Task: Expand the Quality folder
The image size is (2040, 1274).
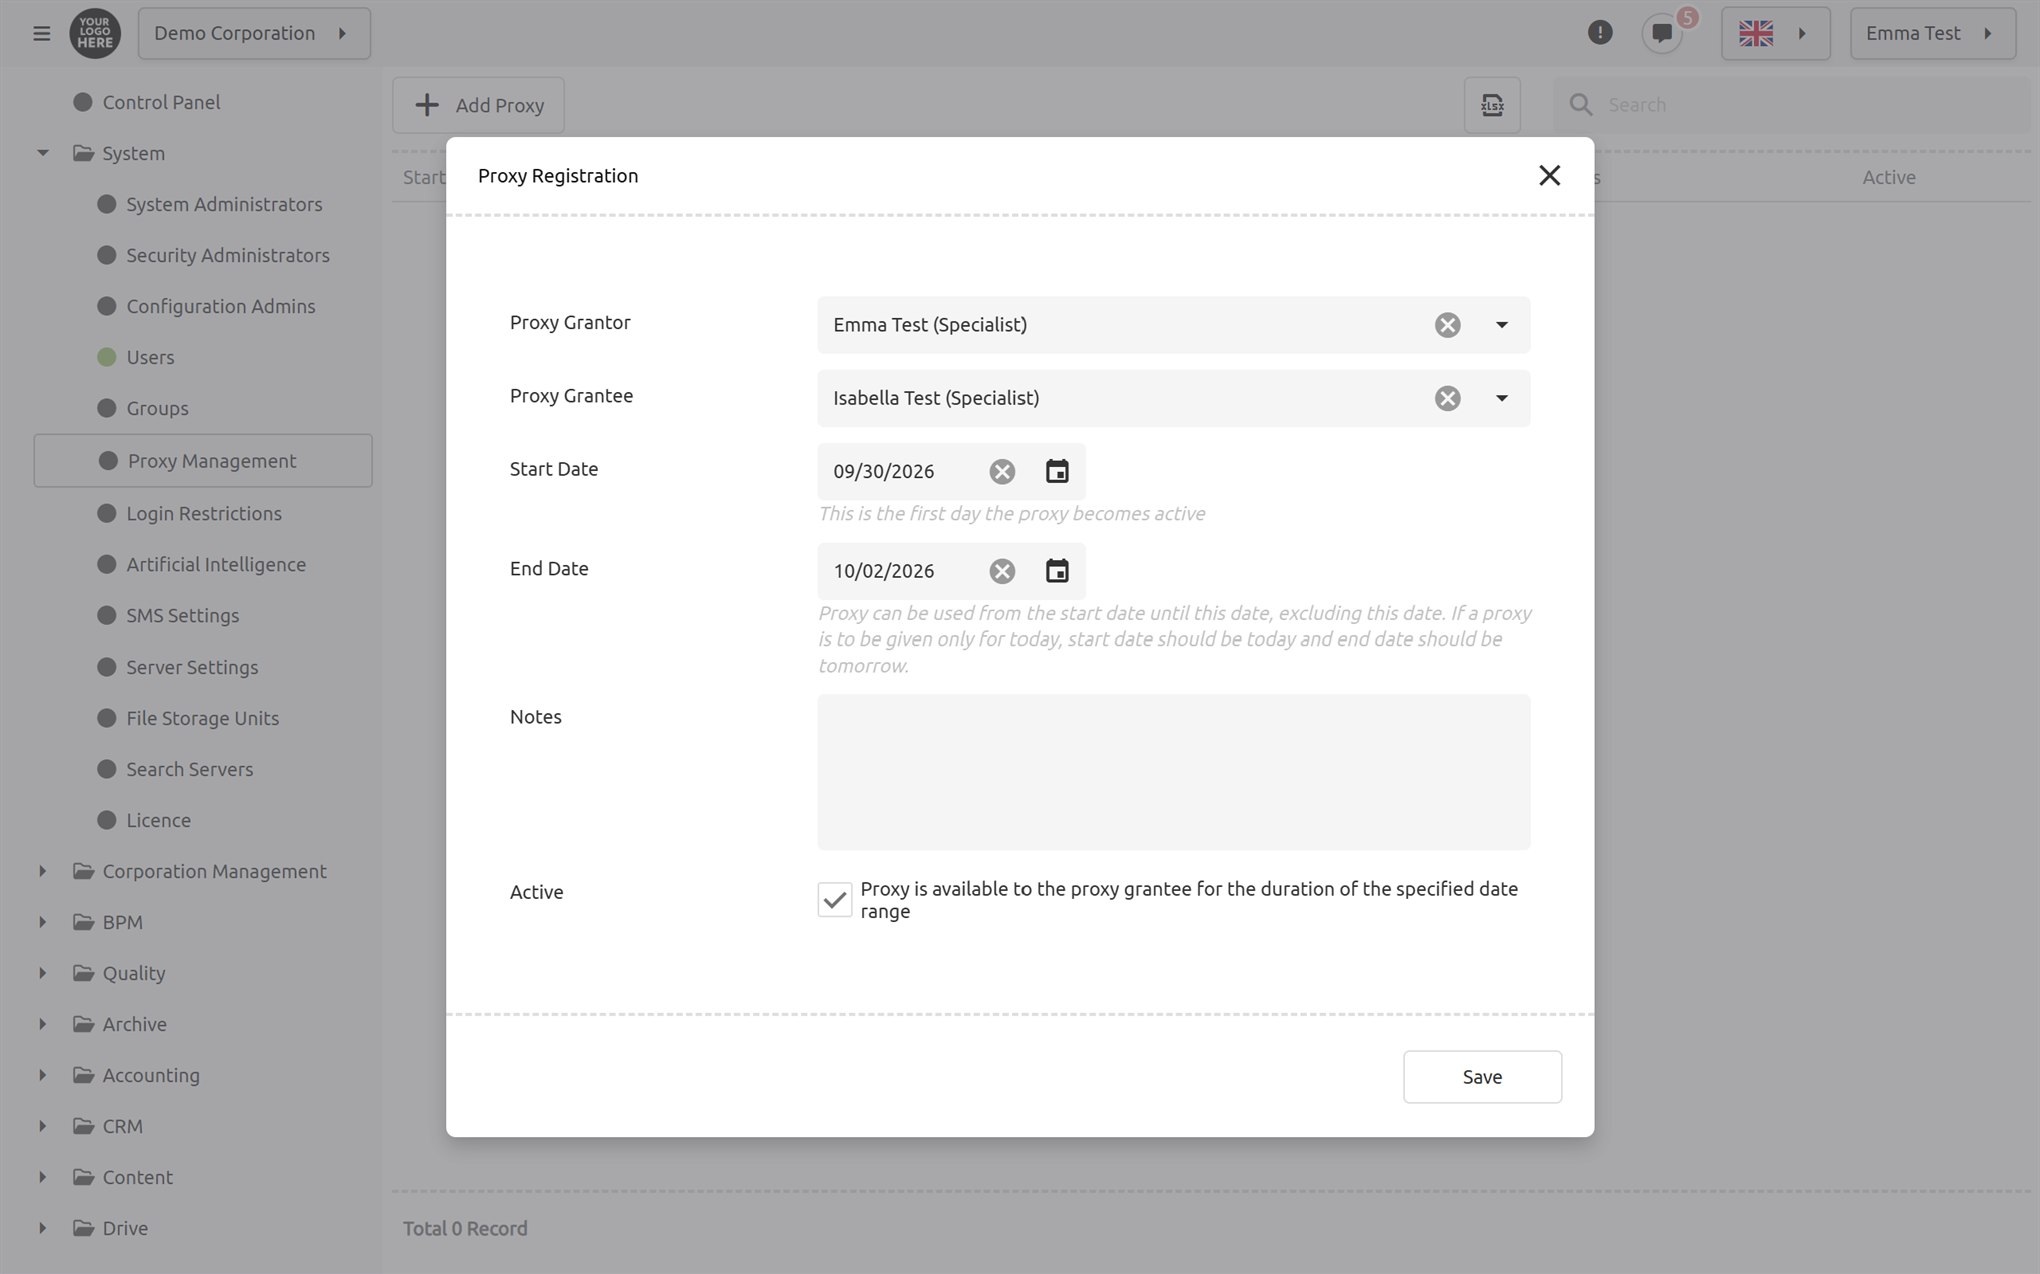Action: click(43, 973)
